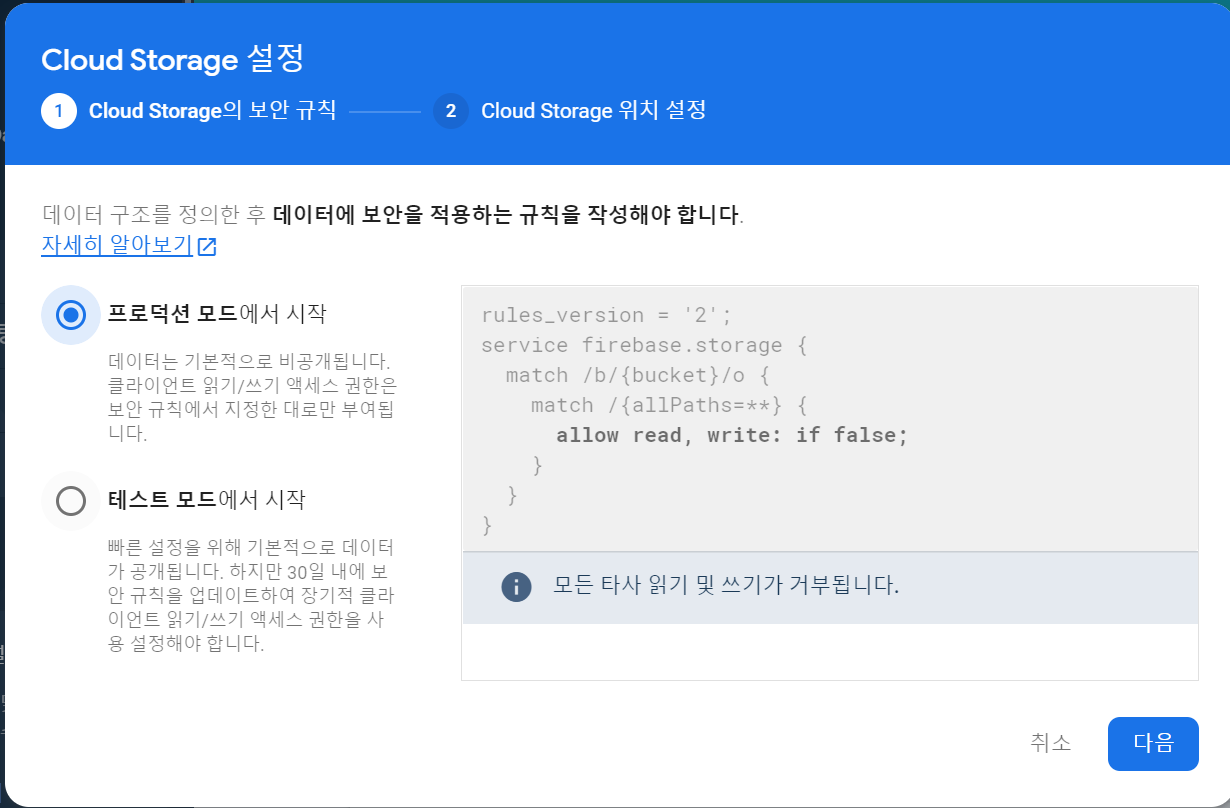Click the 다음 button

pyautogui.click(x=1153, y=743)
